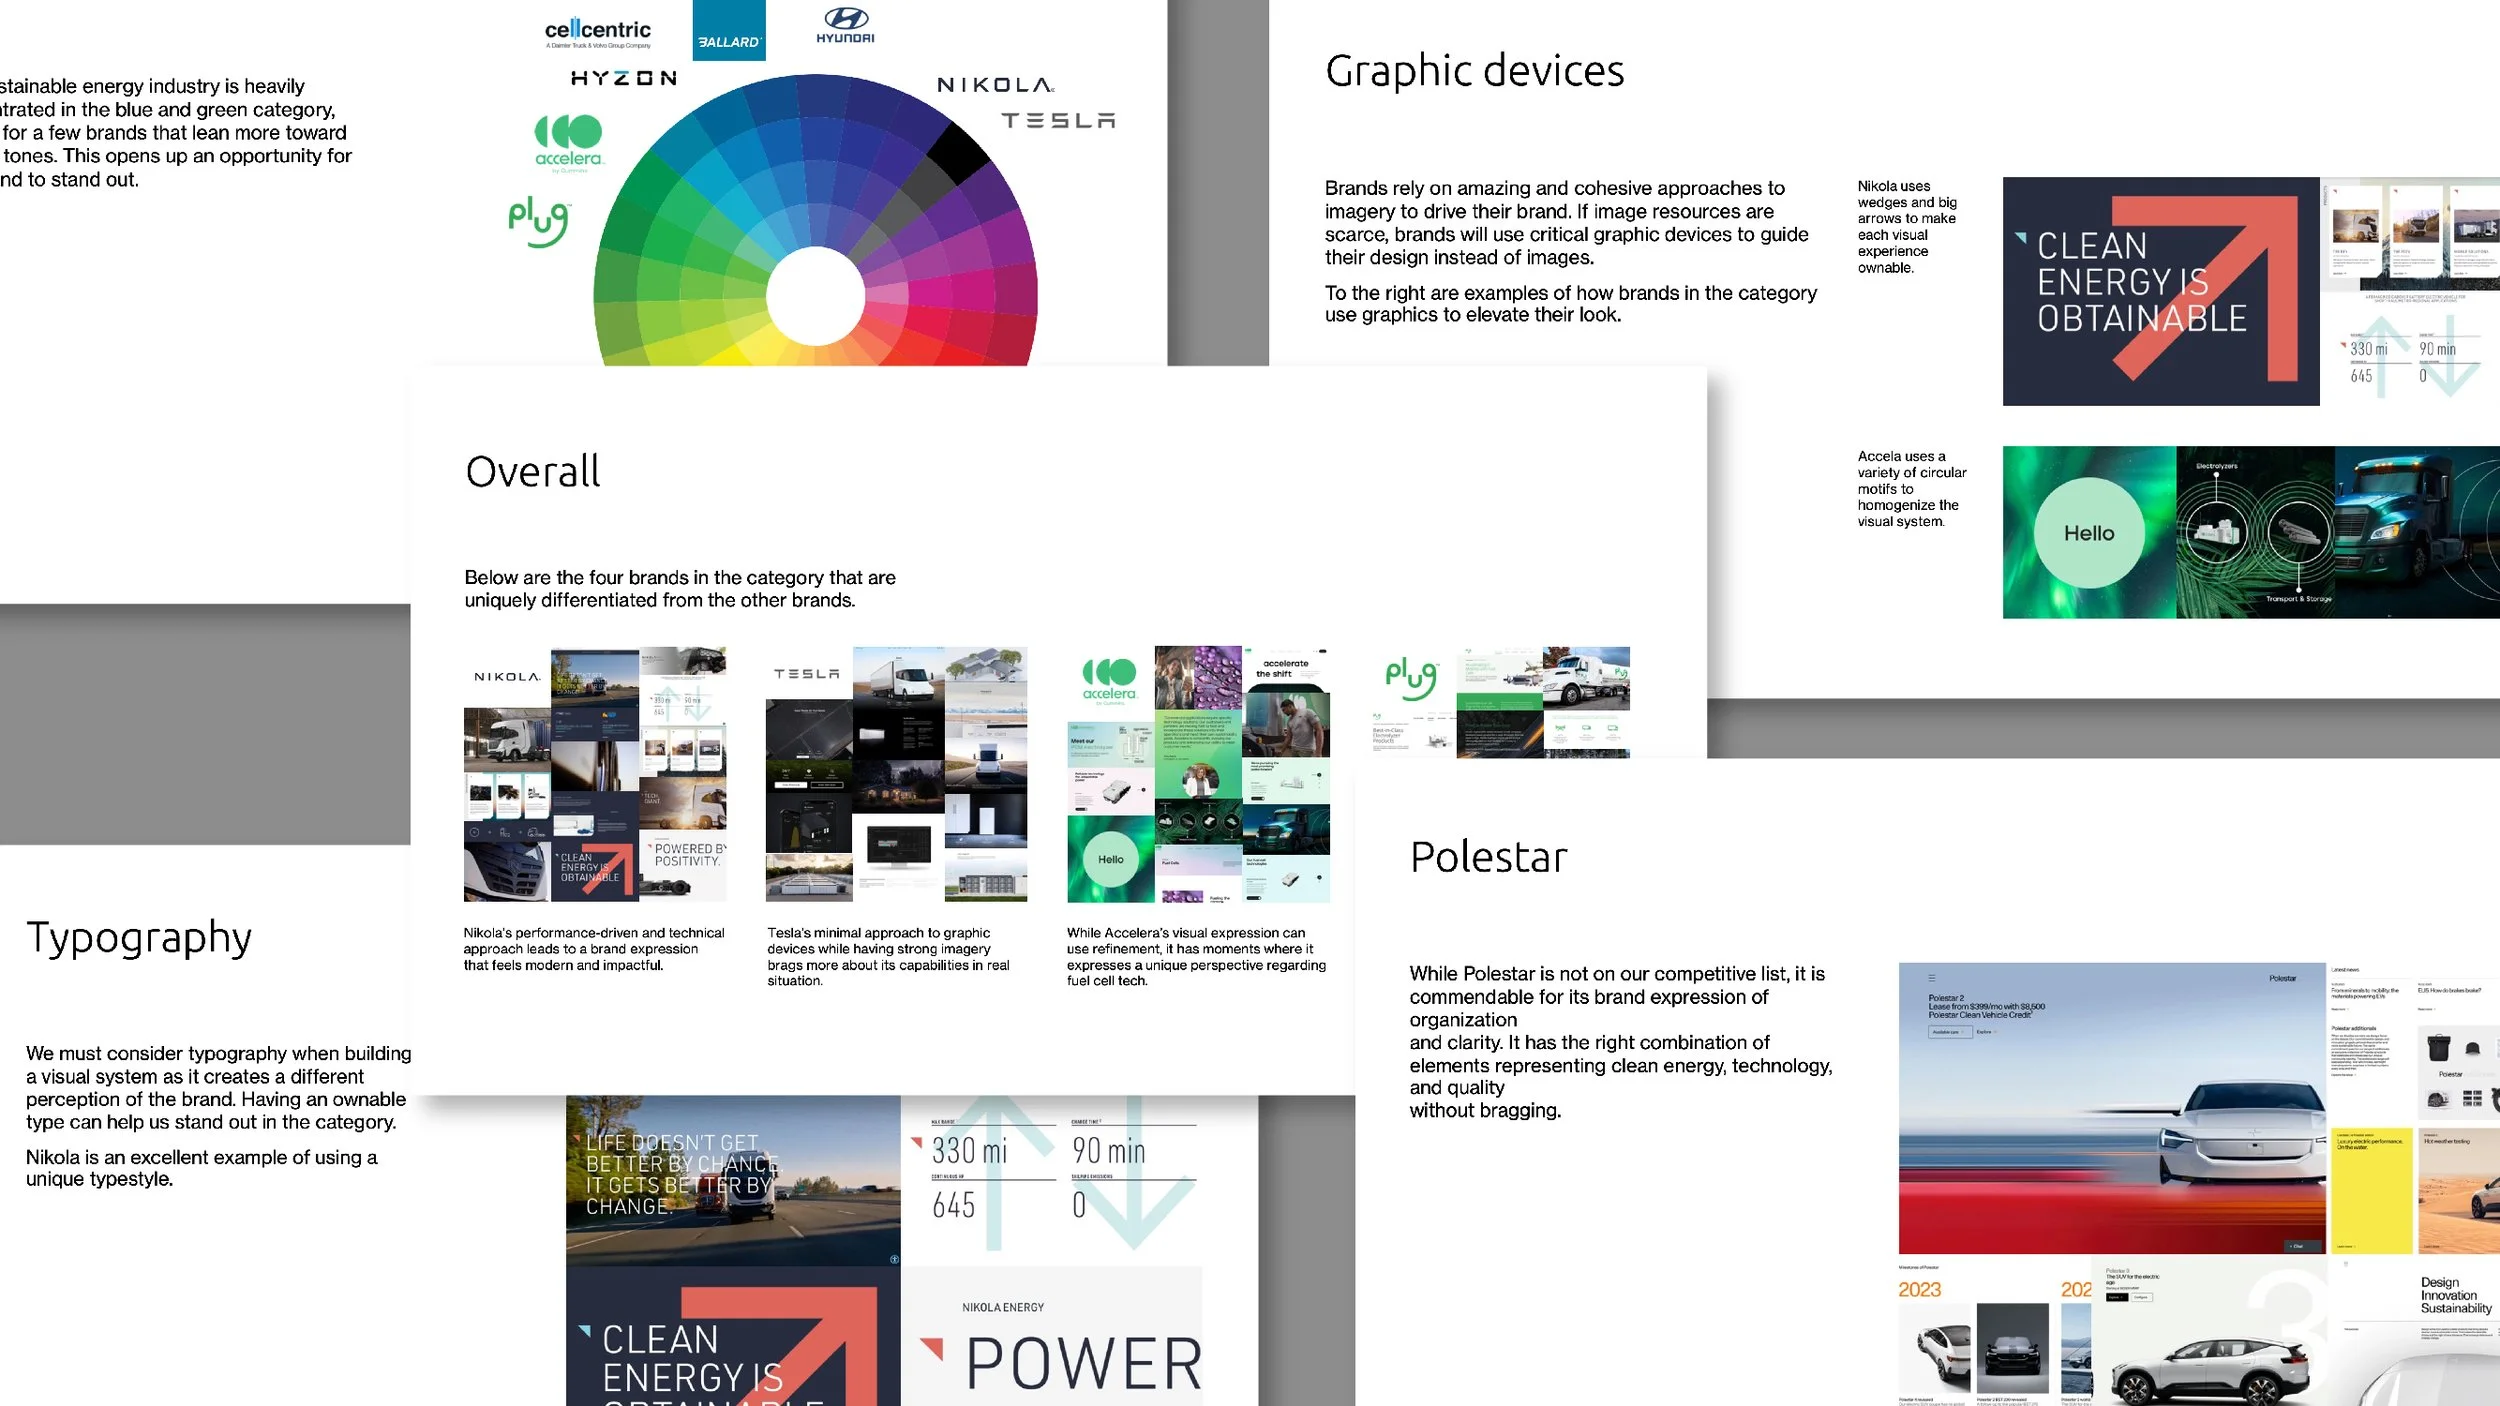Screen dimensions: 2500x1406
Task: Click plug logo in the Overall slide
Action: pyautogui.click(x=1410, y=678)
